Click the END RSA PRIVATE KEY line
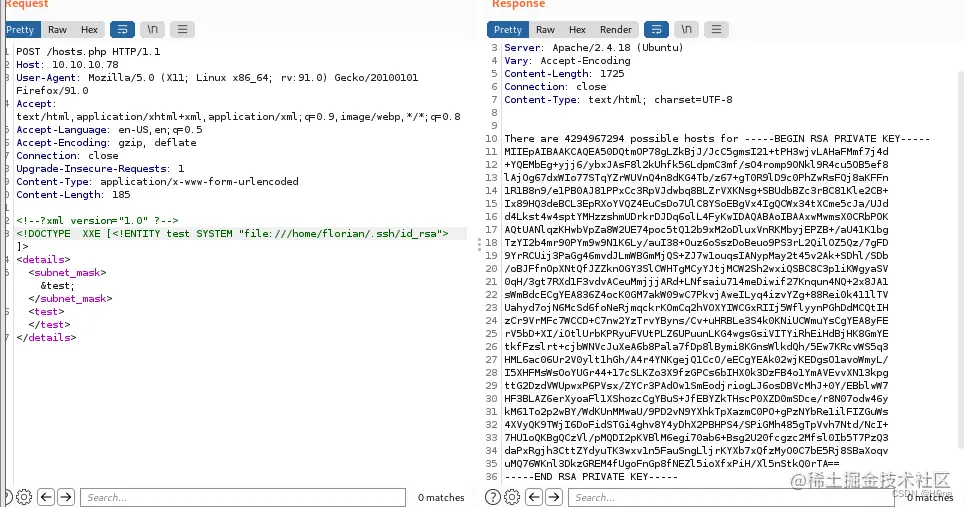 pyautogui.click(x=591, y=477)
